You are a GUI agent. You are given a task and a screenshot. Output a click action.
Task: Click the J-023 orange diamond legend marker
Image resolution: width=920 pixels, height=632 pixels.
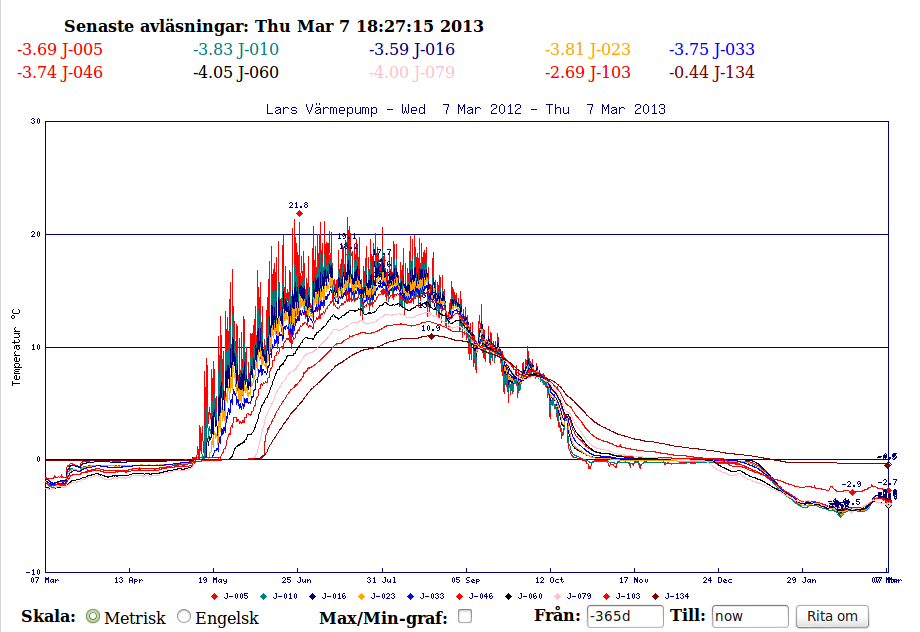(x=361, y=596)
